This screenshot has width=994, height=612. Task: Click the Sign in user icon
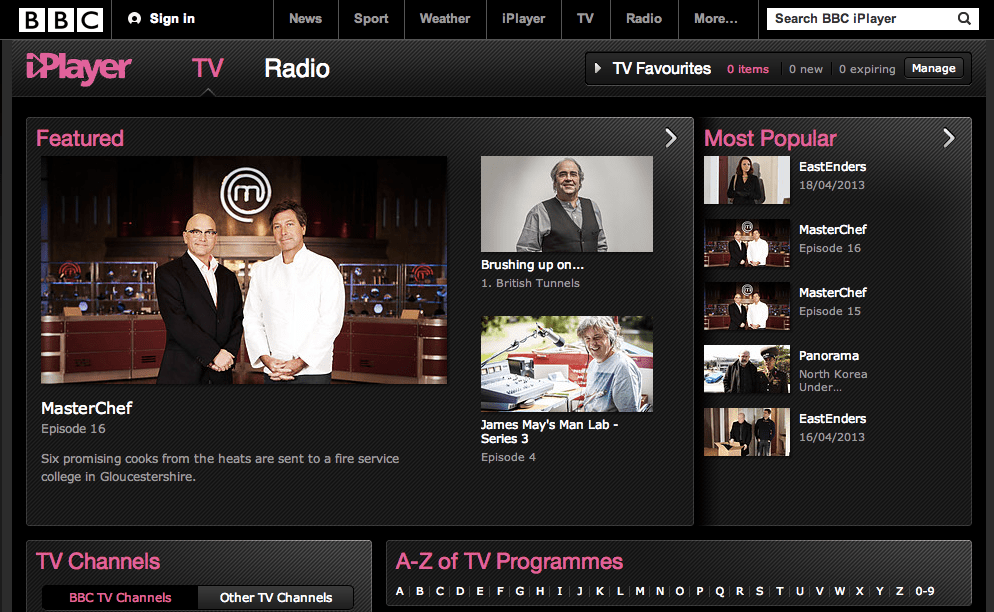135,19
